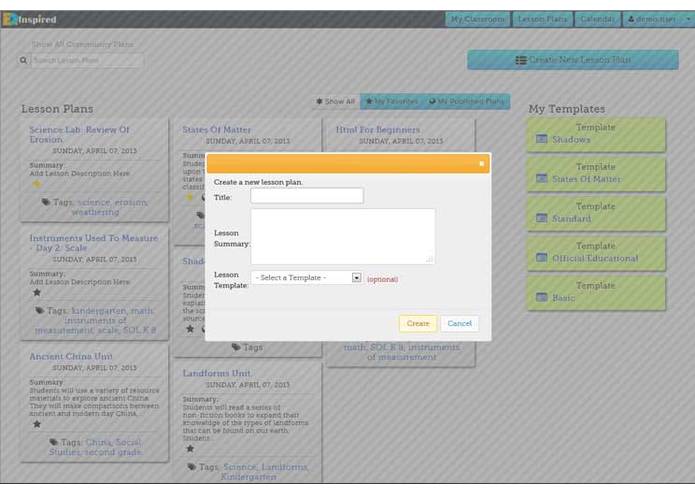Click tag icon on Instruments Used To Measure card
Viewport: 695px width, 494px height.
[x=39, y=311]
